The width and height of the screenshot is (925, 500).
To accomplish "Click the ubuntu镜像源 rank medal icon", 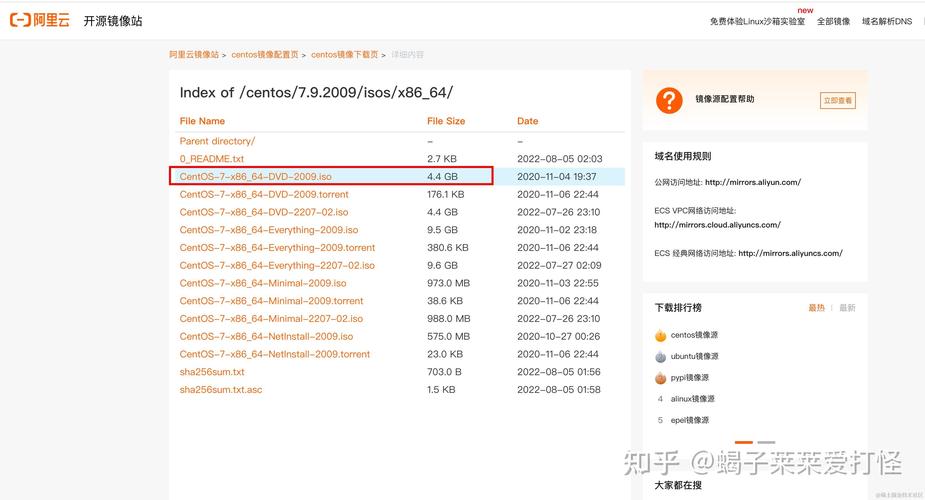I will pyautogui.click(x=660, y=356).
